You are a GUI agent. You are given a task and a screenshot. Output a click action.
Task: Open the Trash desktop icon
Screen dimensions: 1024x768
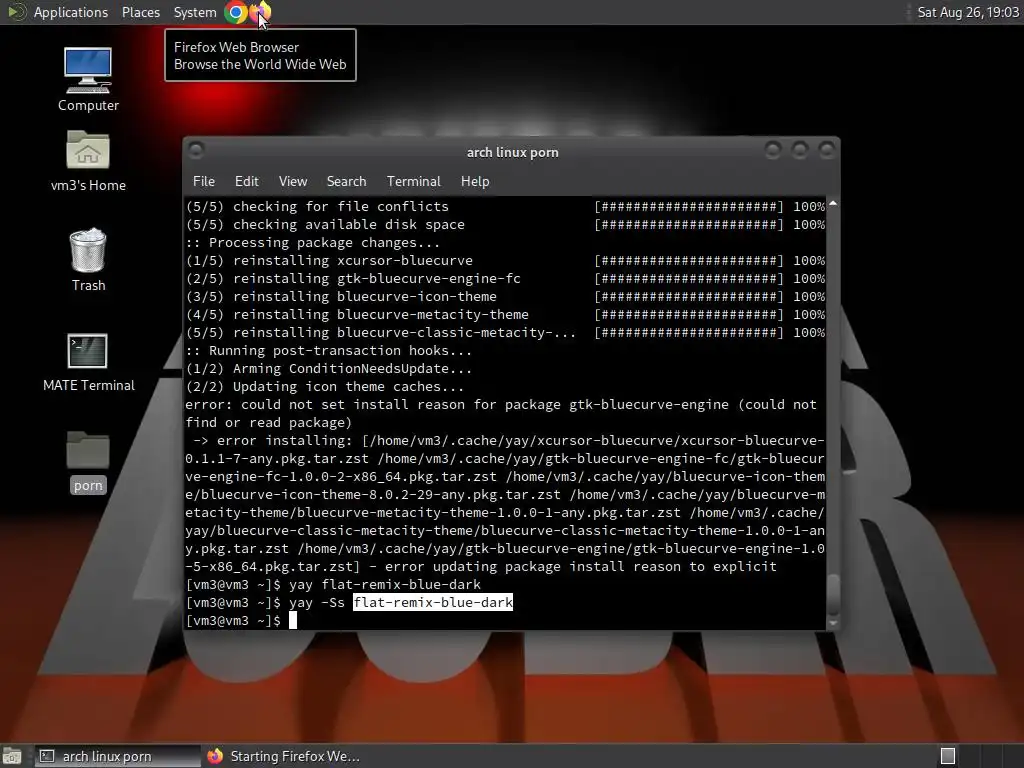click(x=88, y=260)
